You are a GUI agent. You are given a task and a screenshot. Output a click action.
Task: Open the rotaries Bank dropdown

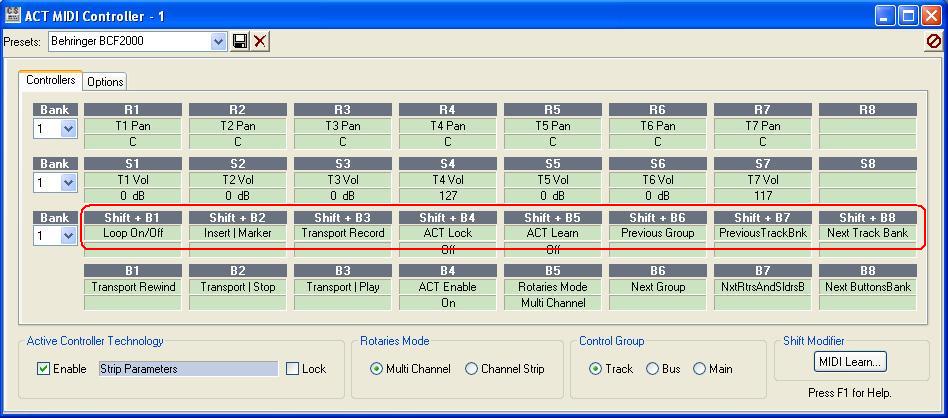pos(68,128)
